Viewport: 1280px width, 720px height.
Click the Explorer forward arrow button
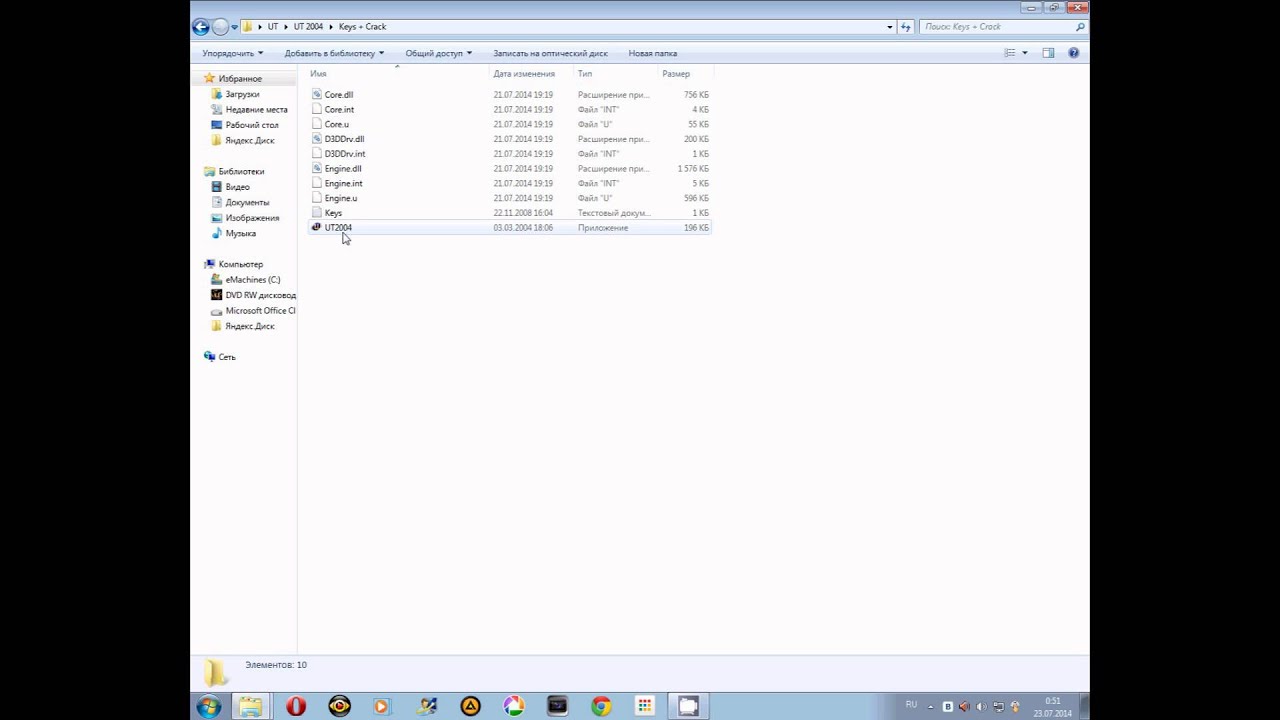click(221, 27)
